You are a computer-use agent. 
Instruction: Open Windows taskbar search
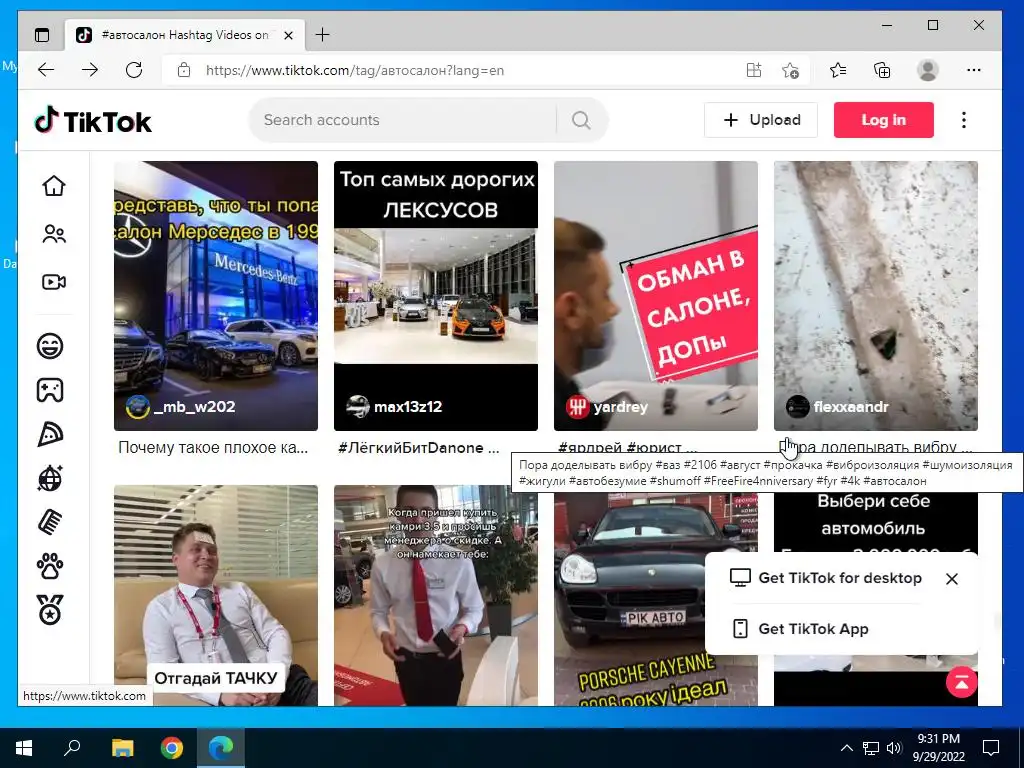pyautogui.click(x=72, y=748)
